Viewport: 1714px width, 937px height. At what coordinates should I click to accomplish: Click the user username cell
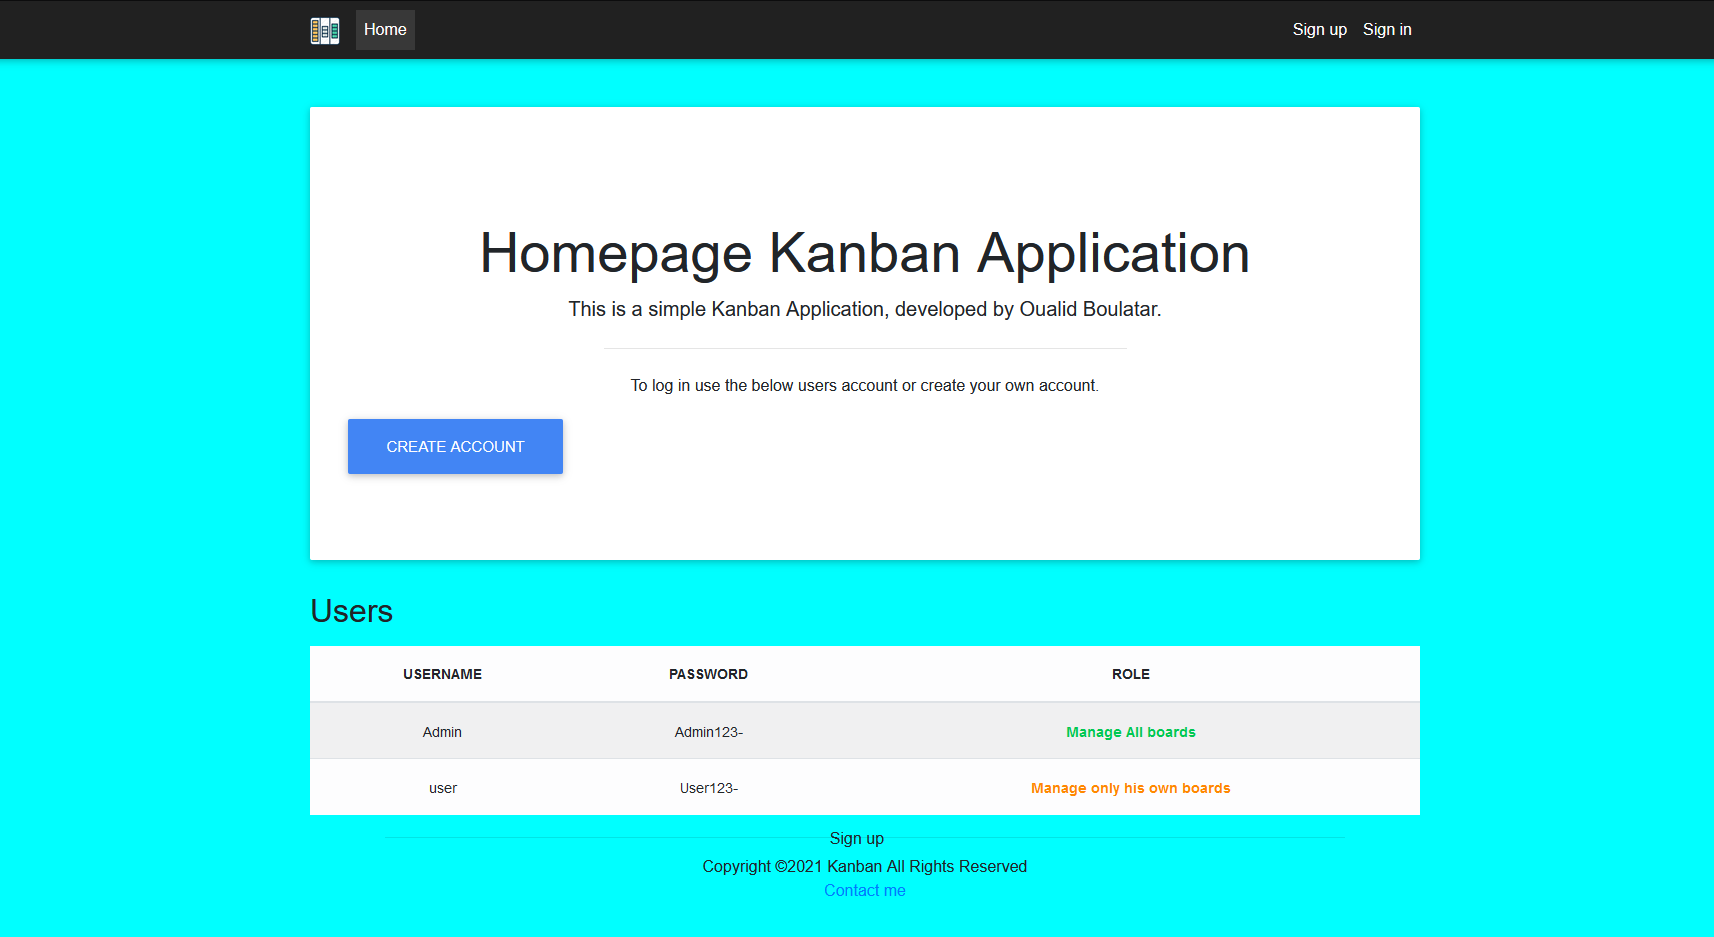pos(443,788)
